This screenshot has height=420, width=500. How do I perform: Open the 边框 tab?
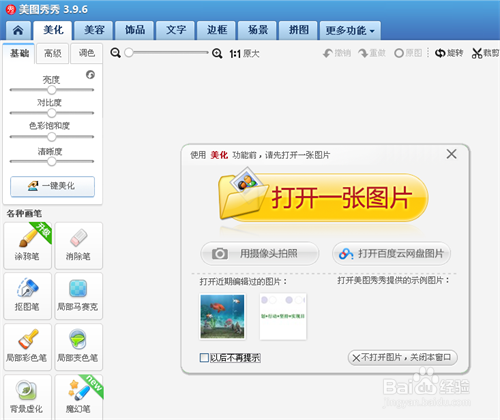pos(217,30)
